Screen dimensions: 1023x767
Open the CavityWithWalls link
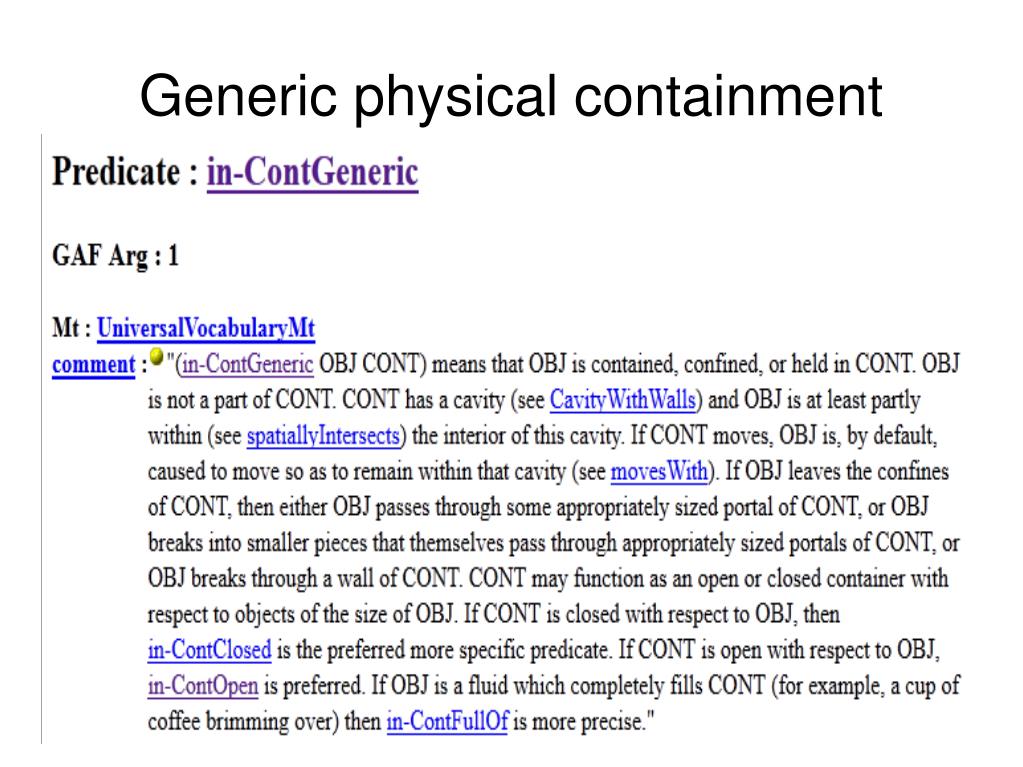(622, 399)
